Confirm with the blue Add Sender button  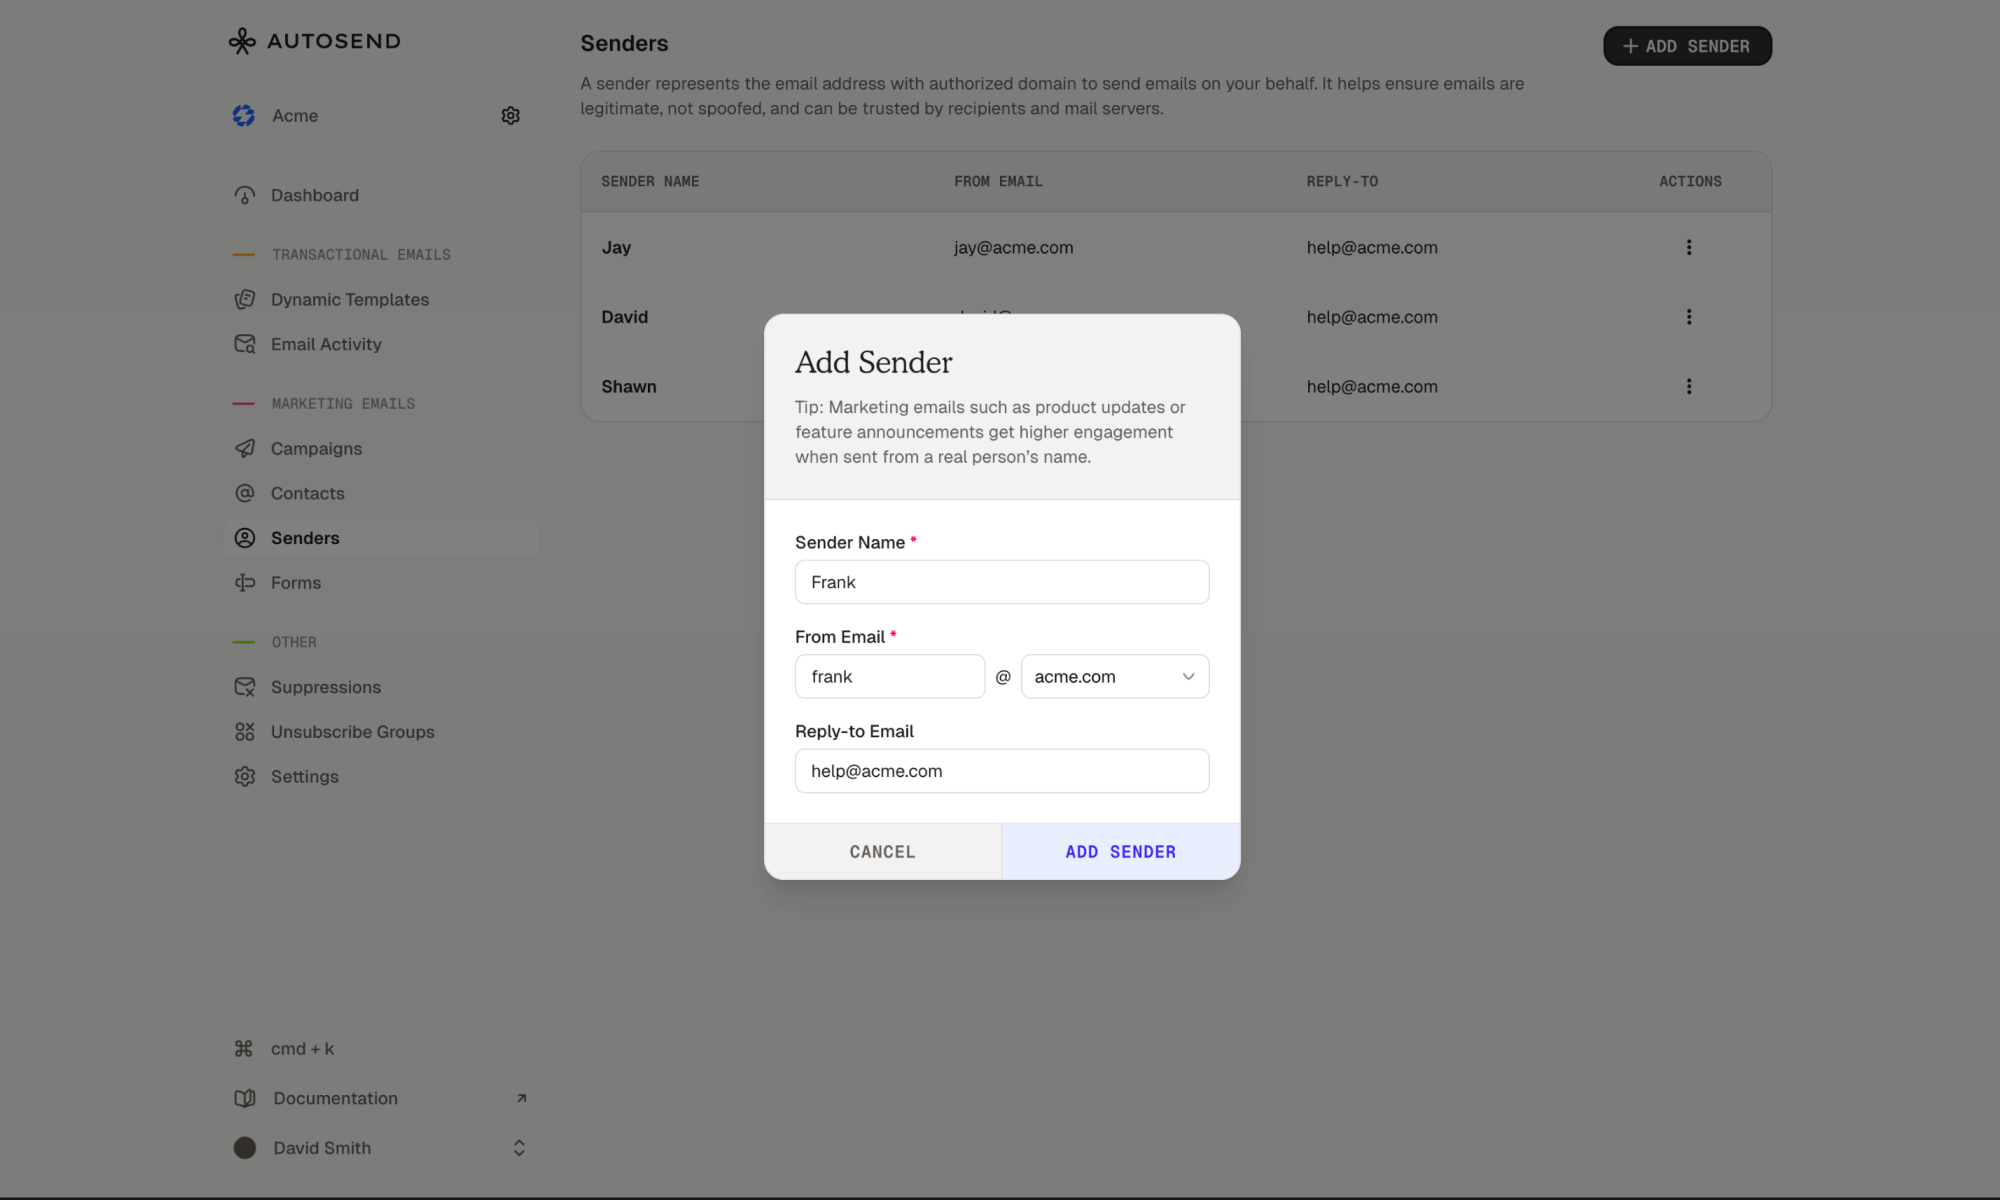(x=1120, y=852)
